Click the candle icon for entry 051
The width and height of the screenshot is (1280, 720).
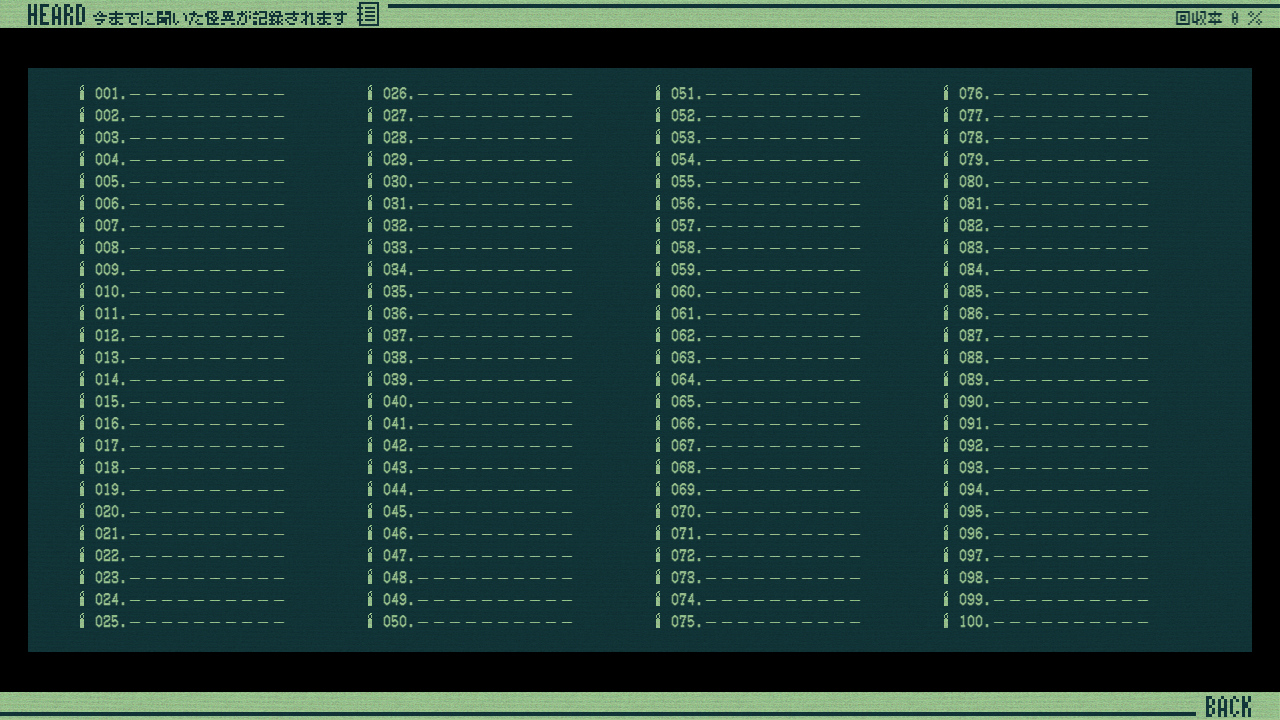pyautogui.click(x=658, y=94)
